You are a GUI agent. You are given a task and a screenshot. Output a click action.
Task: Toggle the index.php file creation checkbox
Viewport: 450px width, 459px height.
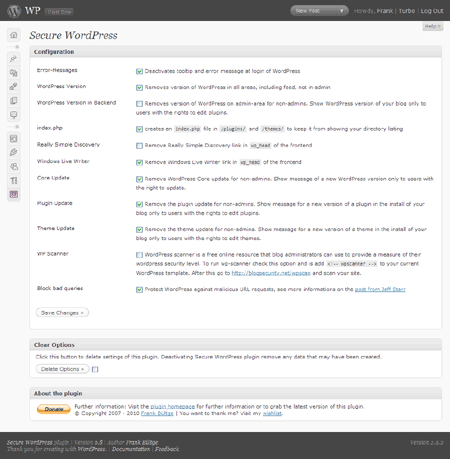point(139,129)
